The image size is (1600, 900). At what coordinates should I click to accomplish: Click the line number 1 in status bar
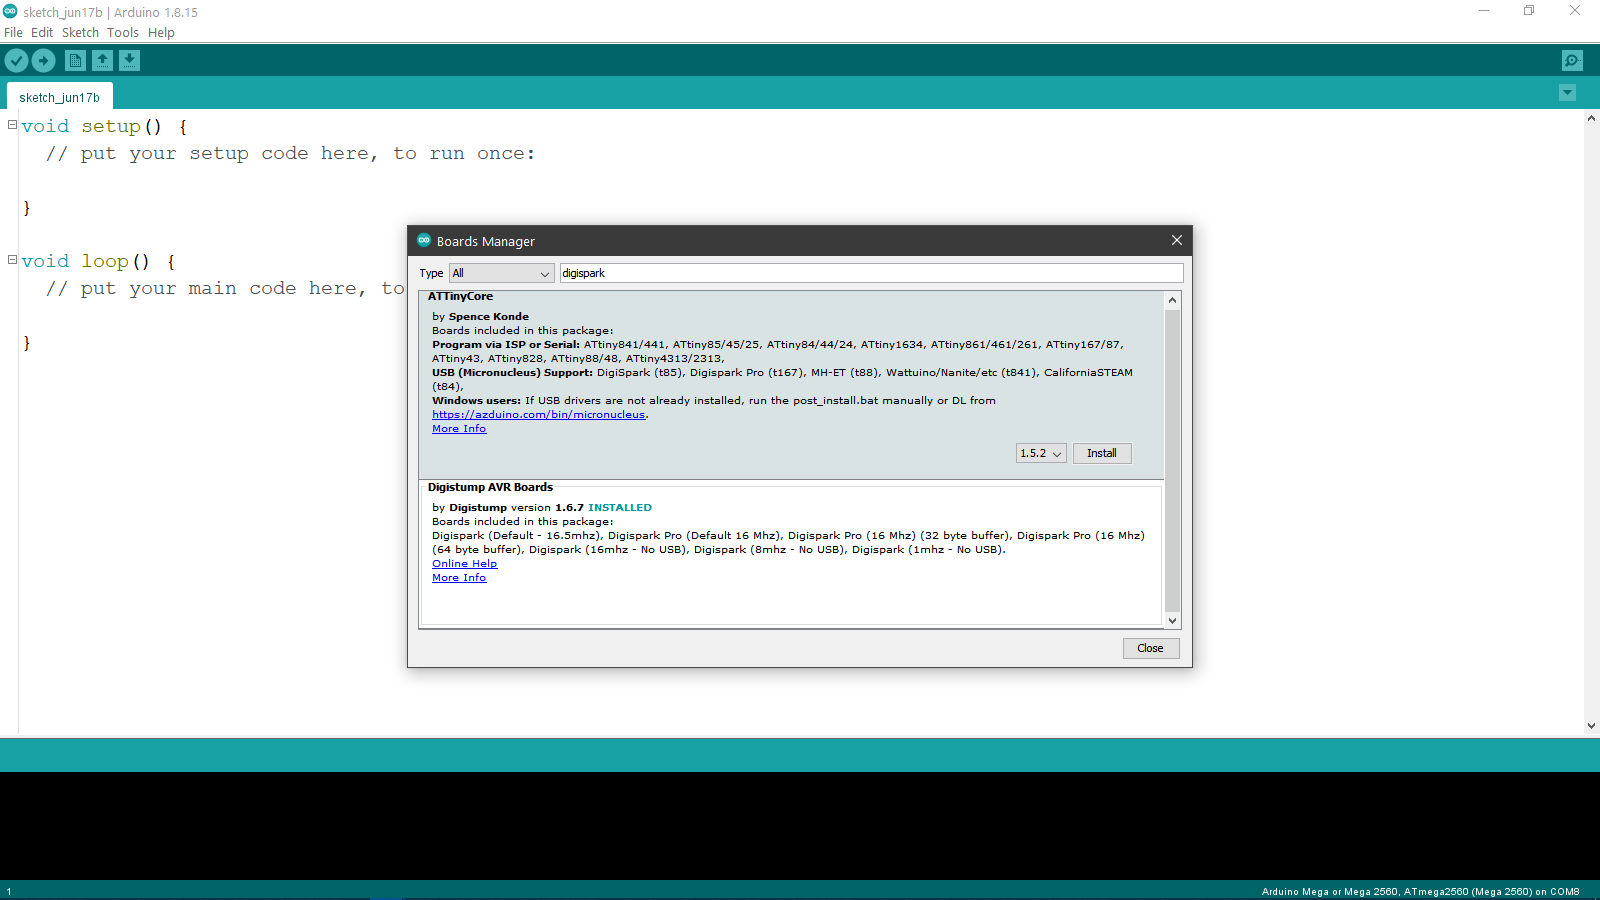(x=9, y=891)
